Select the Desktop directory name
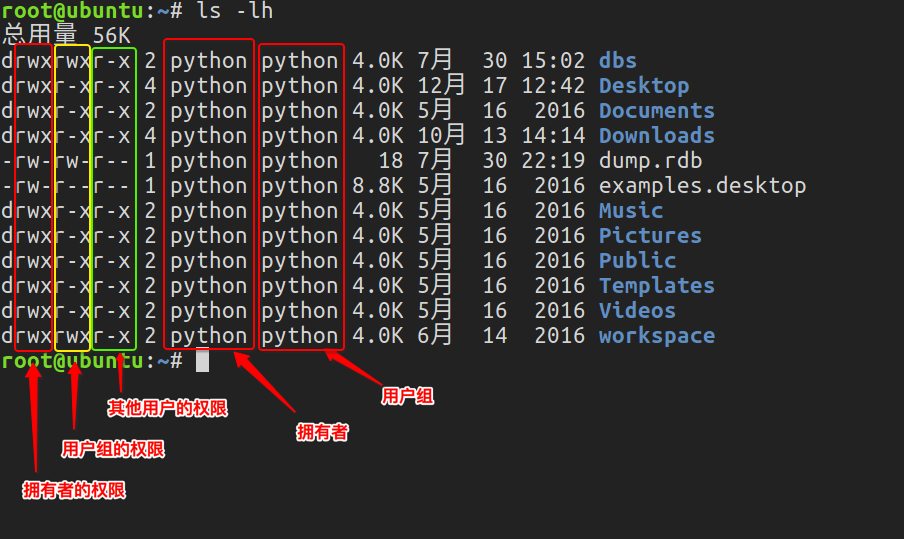Viewport: 904px width, 539px height. tap(644, 86)
